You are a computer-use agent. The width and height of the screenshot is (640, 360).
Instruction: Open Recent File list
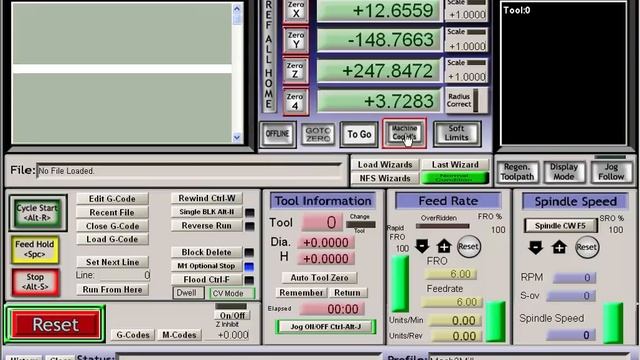112,212
